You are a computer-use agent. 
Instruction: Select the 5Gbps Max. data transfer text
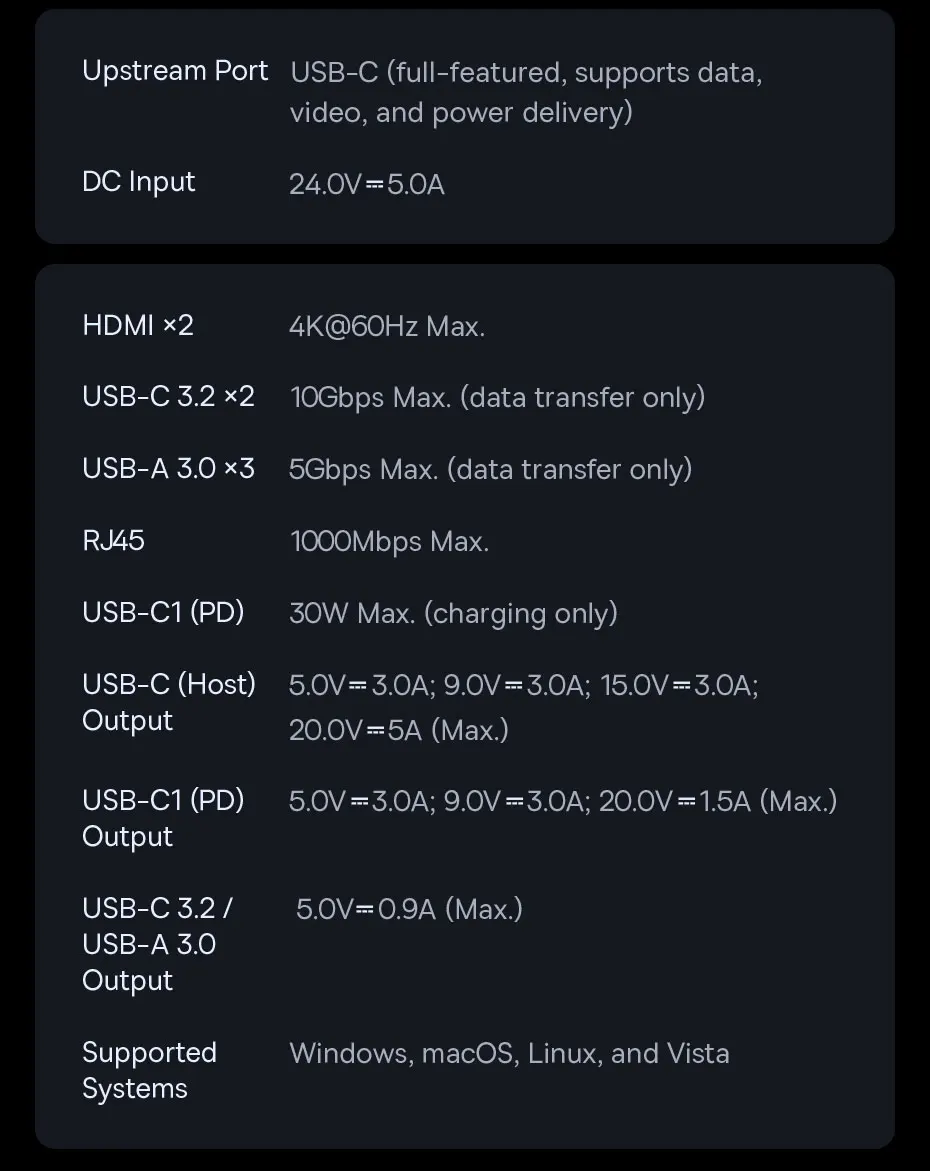[491, 470]
